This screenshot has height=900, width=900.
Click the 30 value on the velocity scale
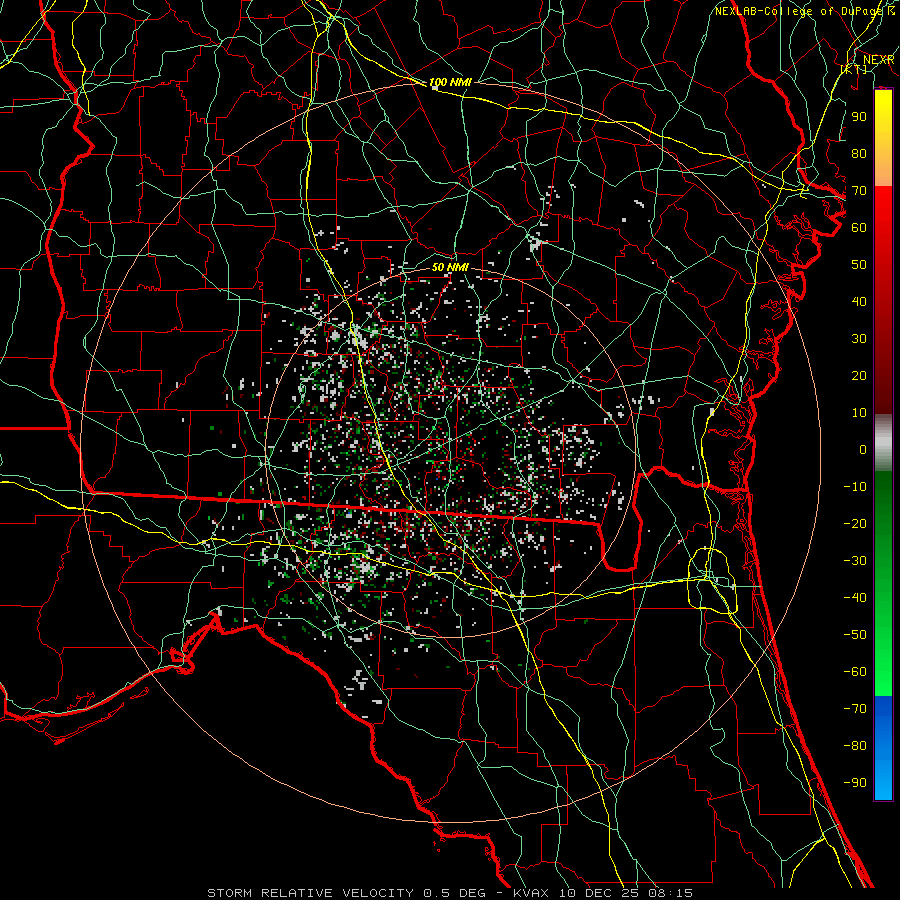(859, 339)
